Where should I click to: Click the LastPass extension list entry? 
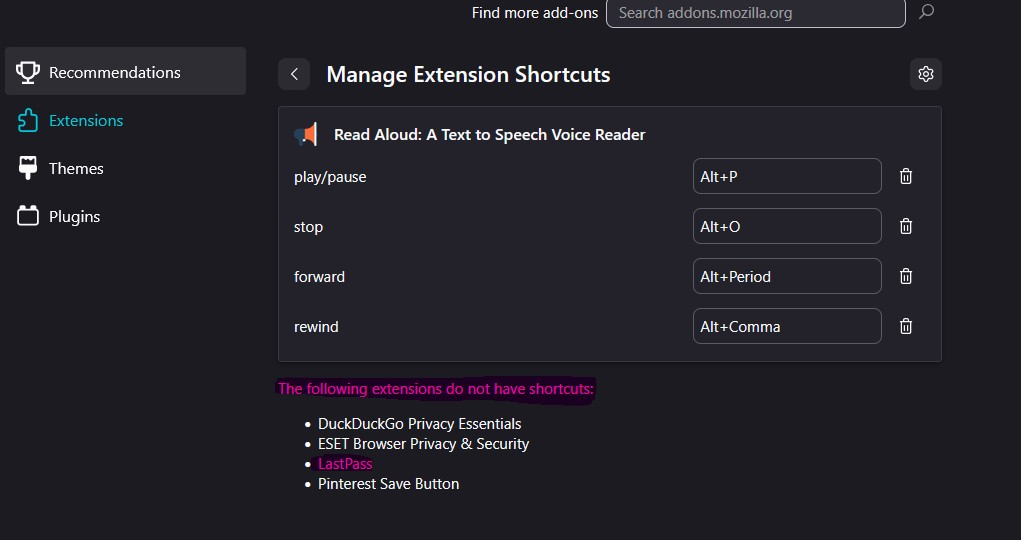[345, 464]
